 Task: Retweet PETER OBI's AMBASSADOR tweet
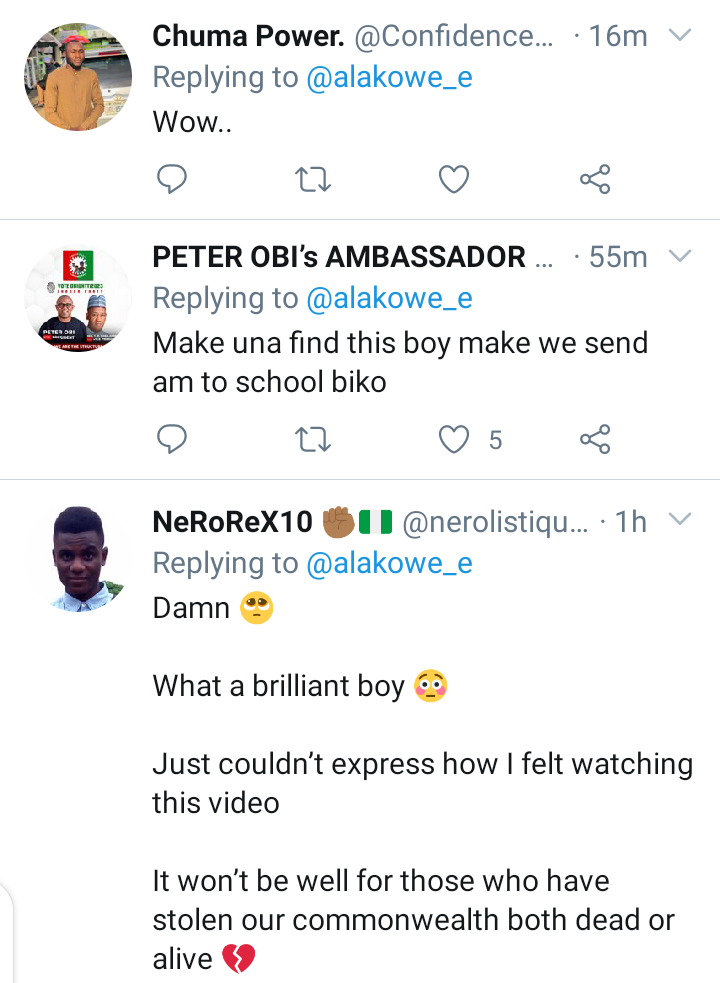click(314, 439)
